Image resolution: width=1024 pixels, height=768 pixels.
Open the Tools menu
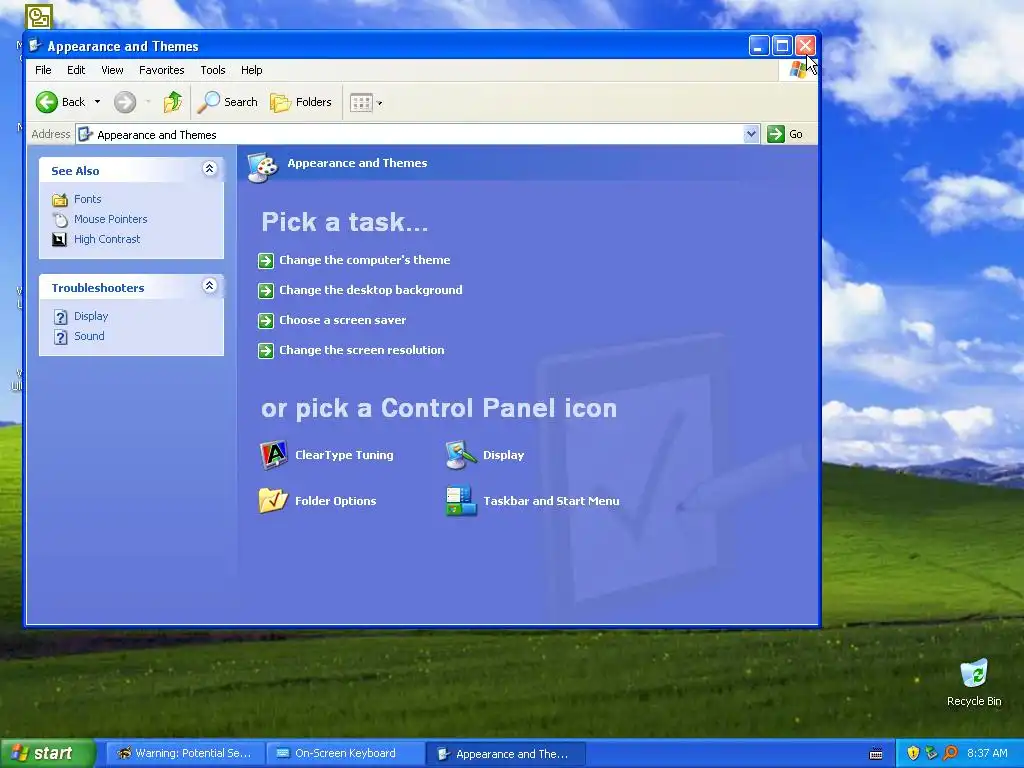pos(213,70)
